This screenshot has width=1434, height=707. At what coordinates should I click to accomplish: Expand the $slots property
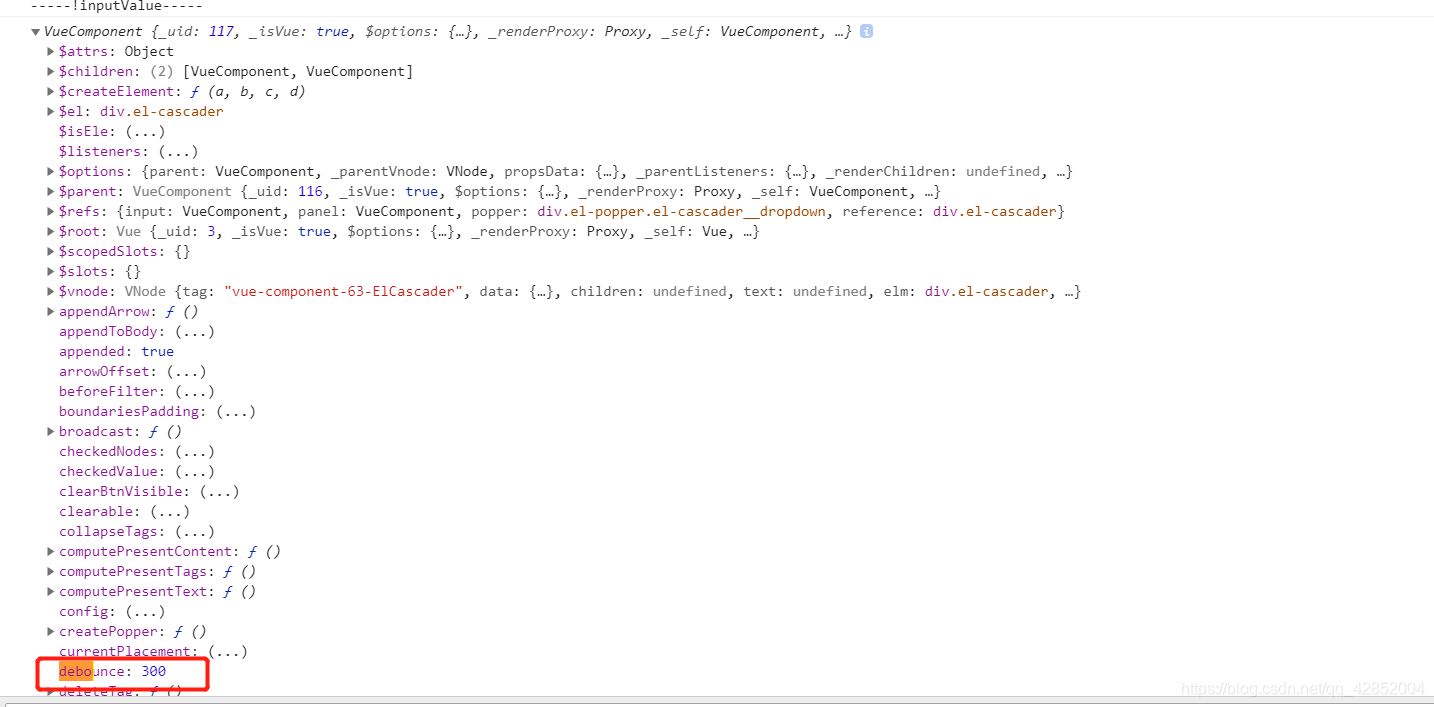click(x=51, y=271)
